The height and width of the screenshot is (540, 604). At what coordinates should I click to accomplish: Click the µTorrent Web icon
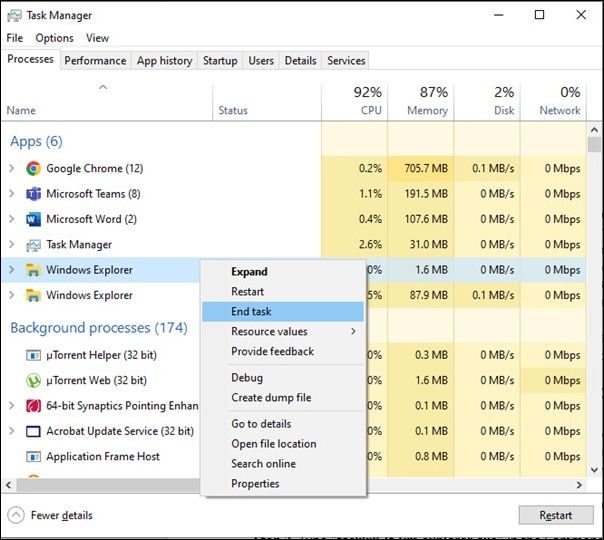33,381
